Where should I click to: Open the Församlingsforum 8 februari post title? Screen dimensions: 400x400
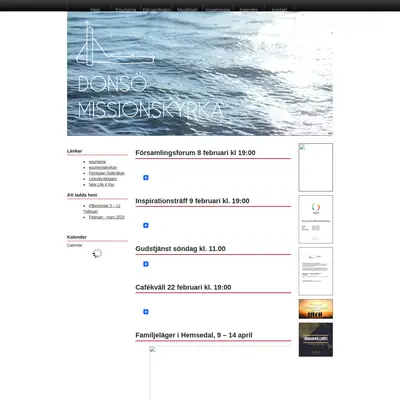tap(195, 153)
